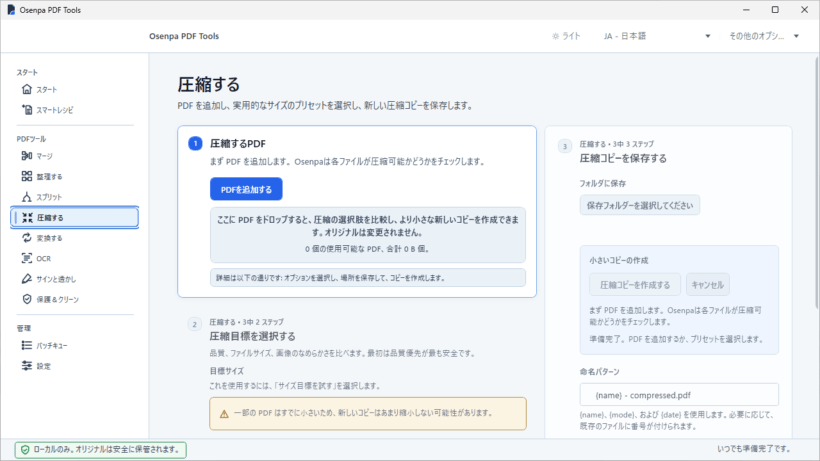Select the Organize (整理する) grid icon
This screenshot has height=461, width=820.
(27, 176)
